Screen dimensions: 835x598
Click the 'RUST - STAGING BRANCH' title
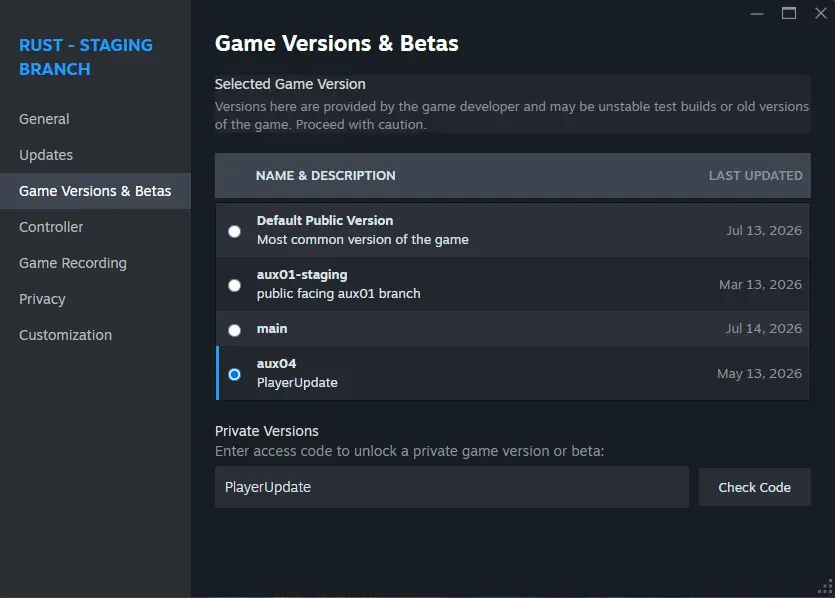point(86,57)
